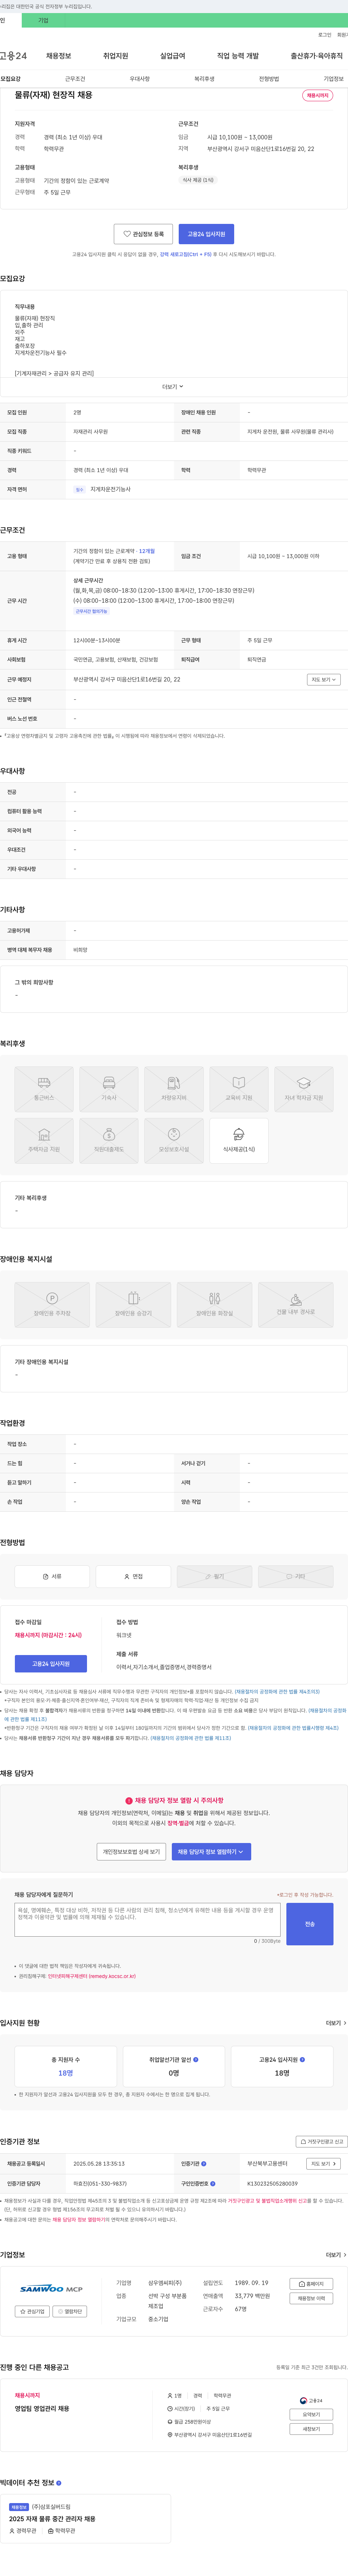This screenshot has width=348, height=2576.
Task: Click the 관심기업 star button
Action: [32, 2312]
